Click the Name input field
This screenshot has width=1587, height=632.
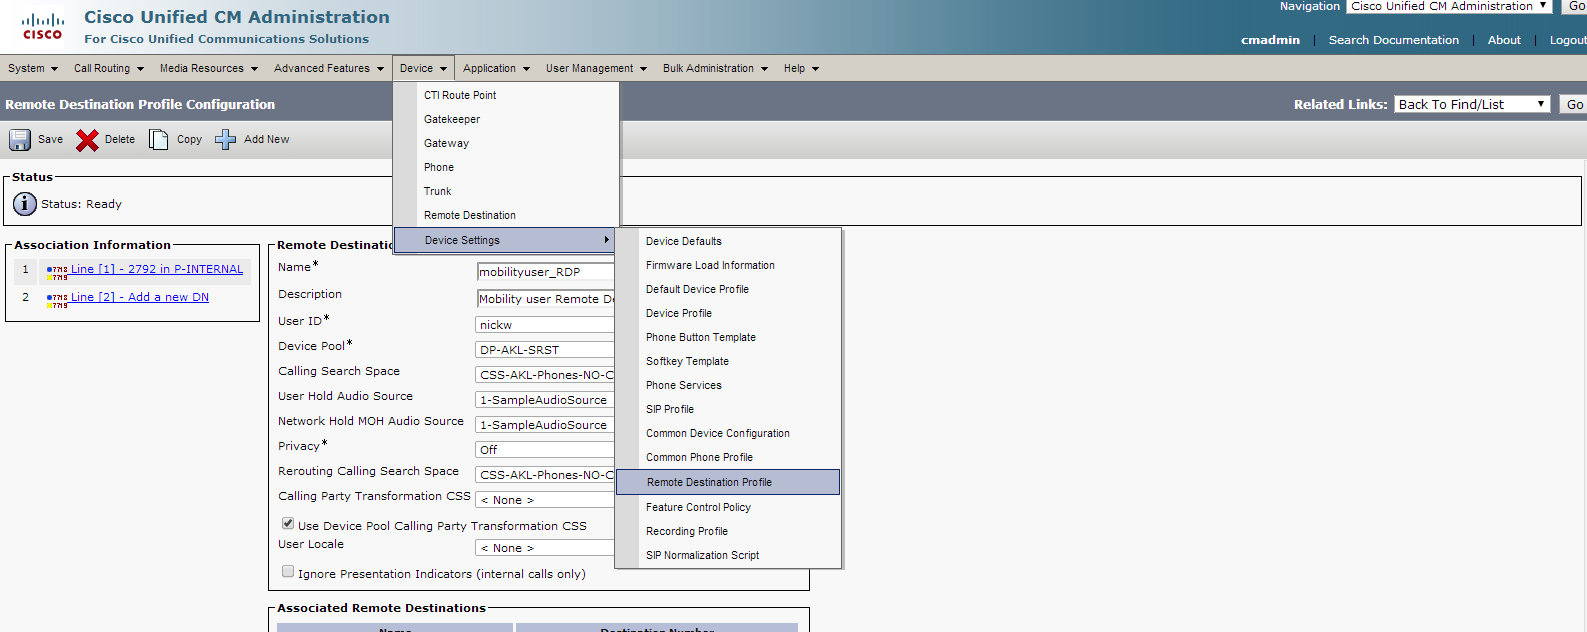point(545,271)
